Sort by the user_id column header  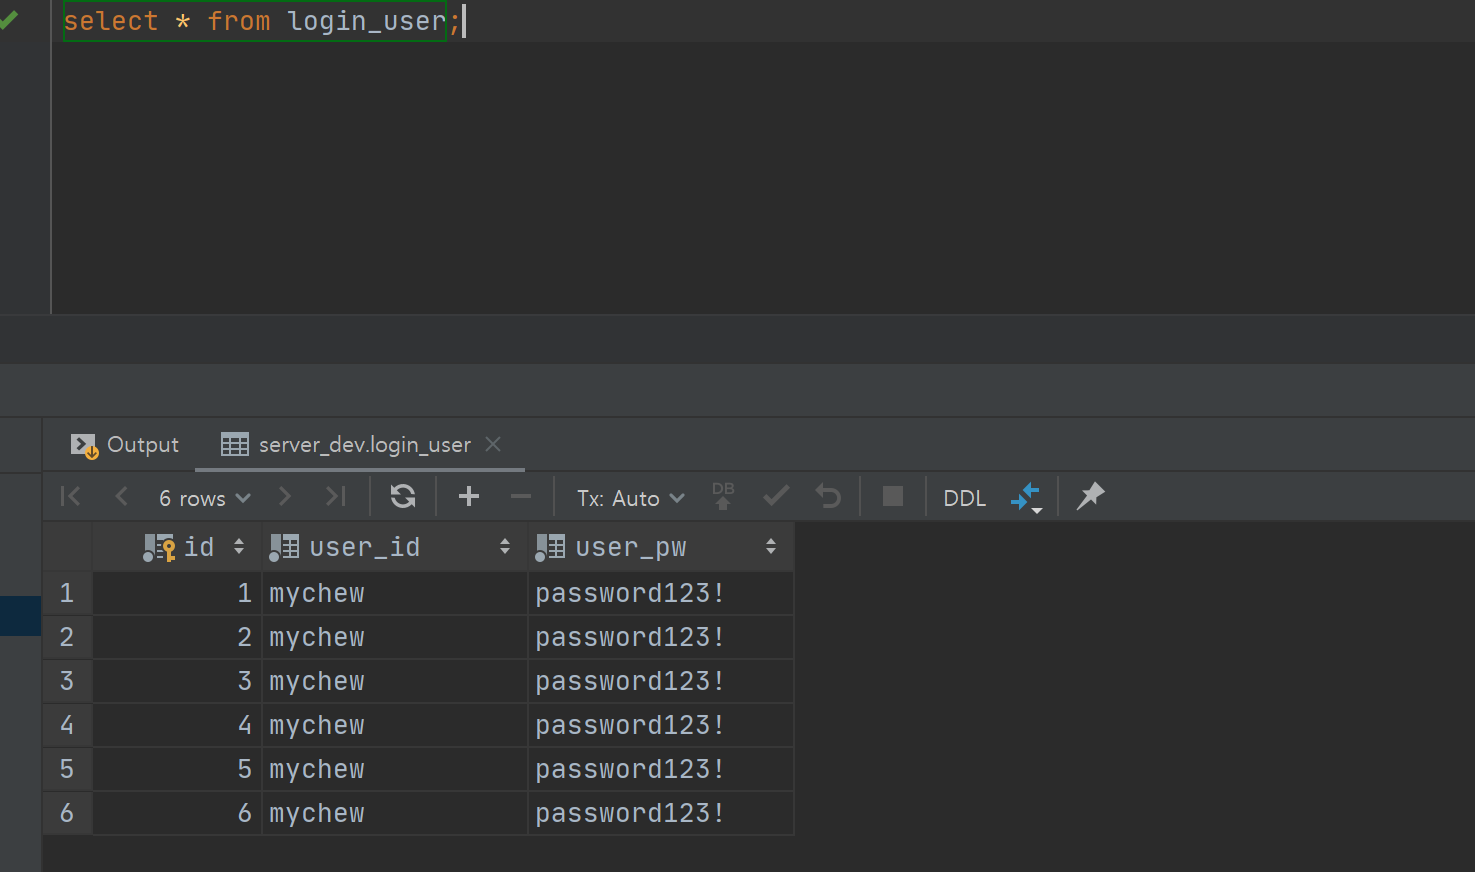point(395,546)
